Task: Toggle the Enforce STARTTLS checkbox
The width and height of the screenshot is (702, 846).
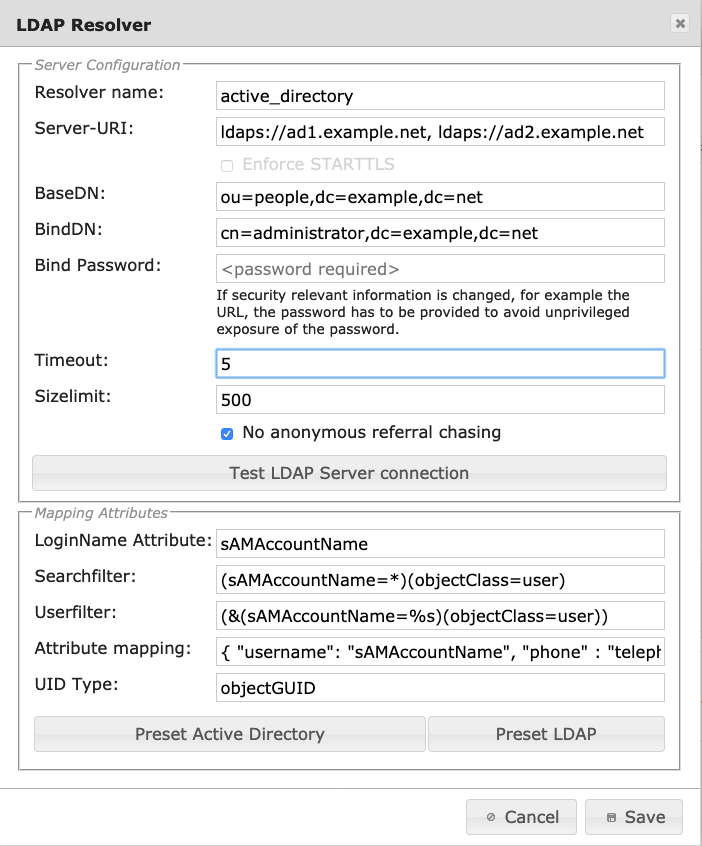Action: pyautogui.click(x=227, y=165)
